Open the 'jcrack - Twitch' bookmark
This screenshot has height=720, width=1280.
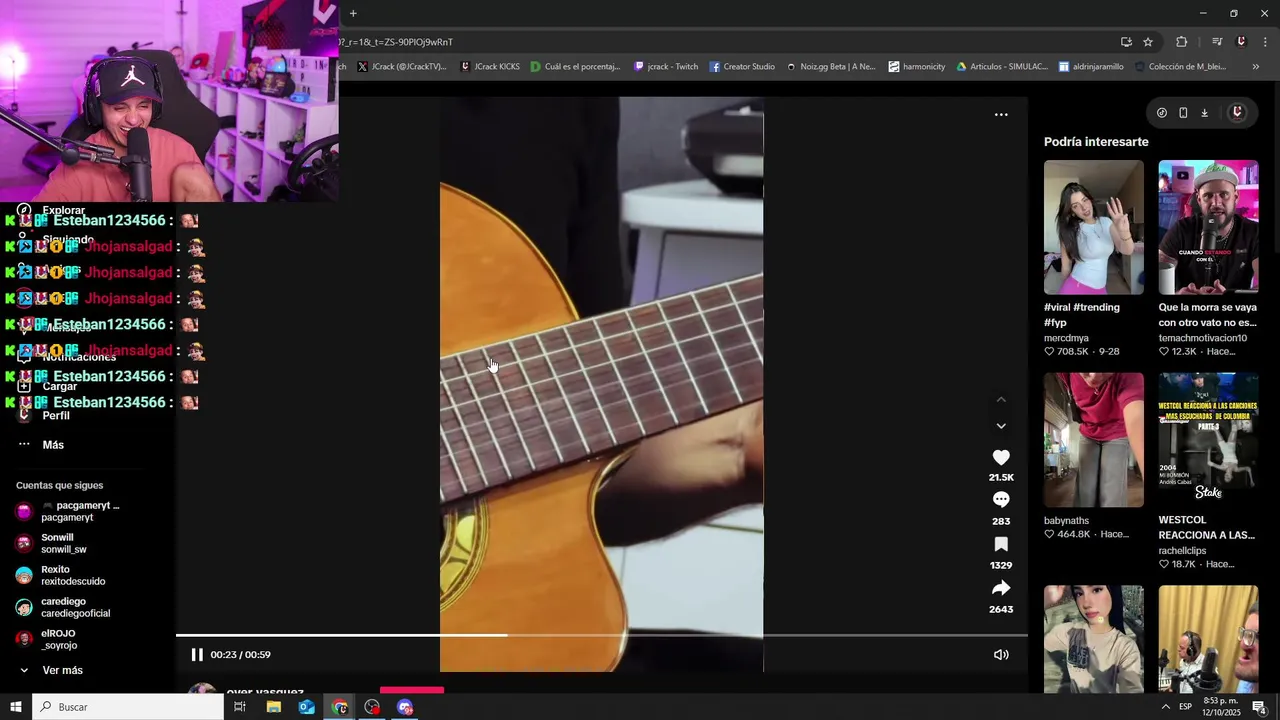click(x=666, y=67)
